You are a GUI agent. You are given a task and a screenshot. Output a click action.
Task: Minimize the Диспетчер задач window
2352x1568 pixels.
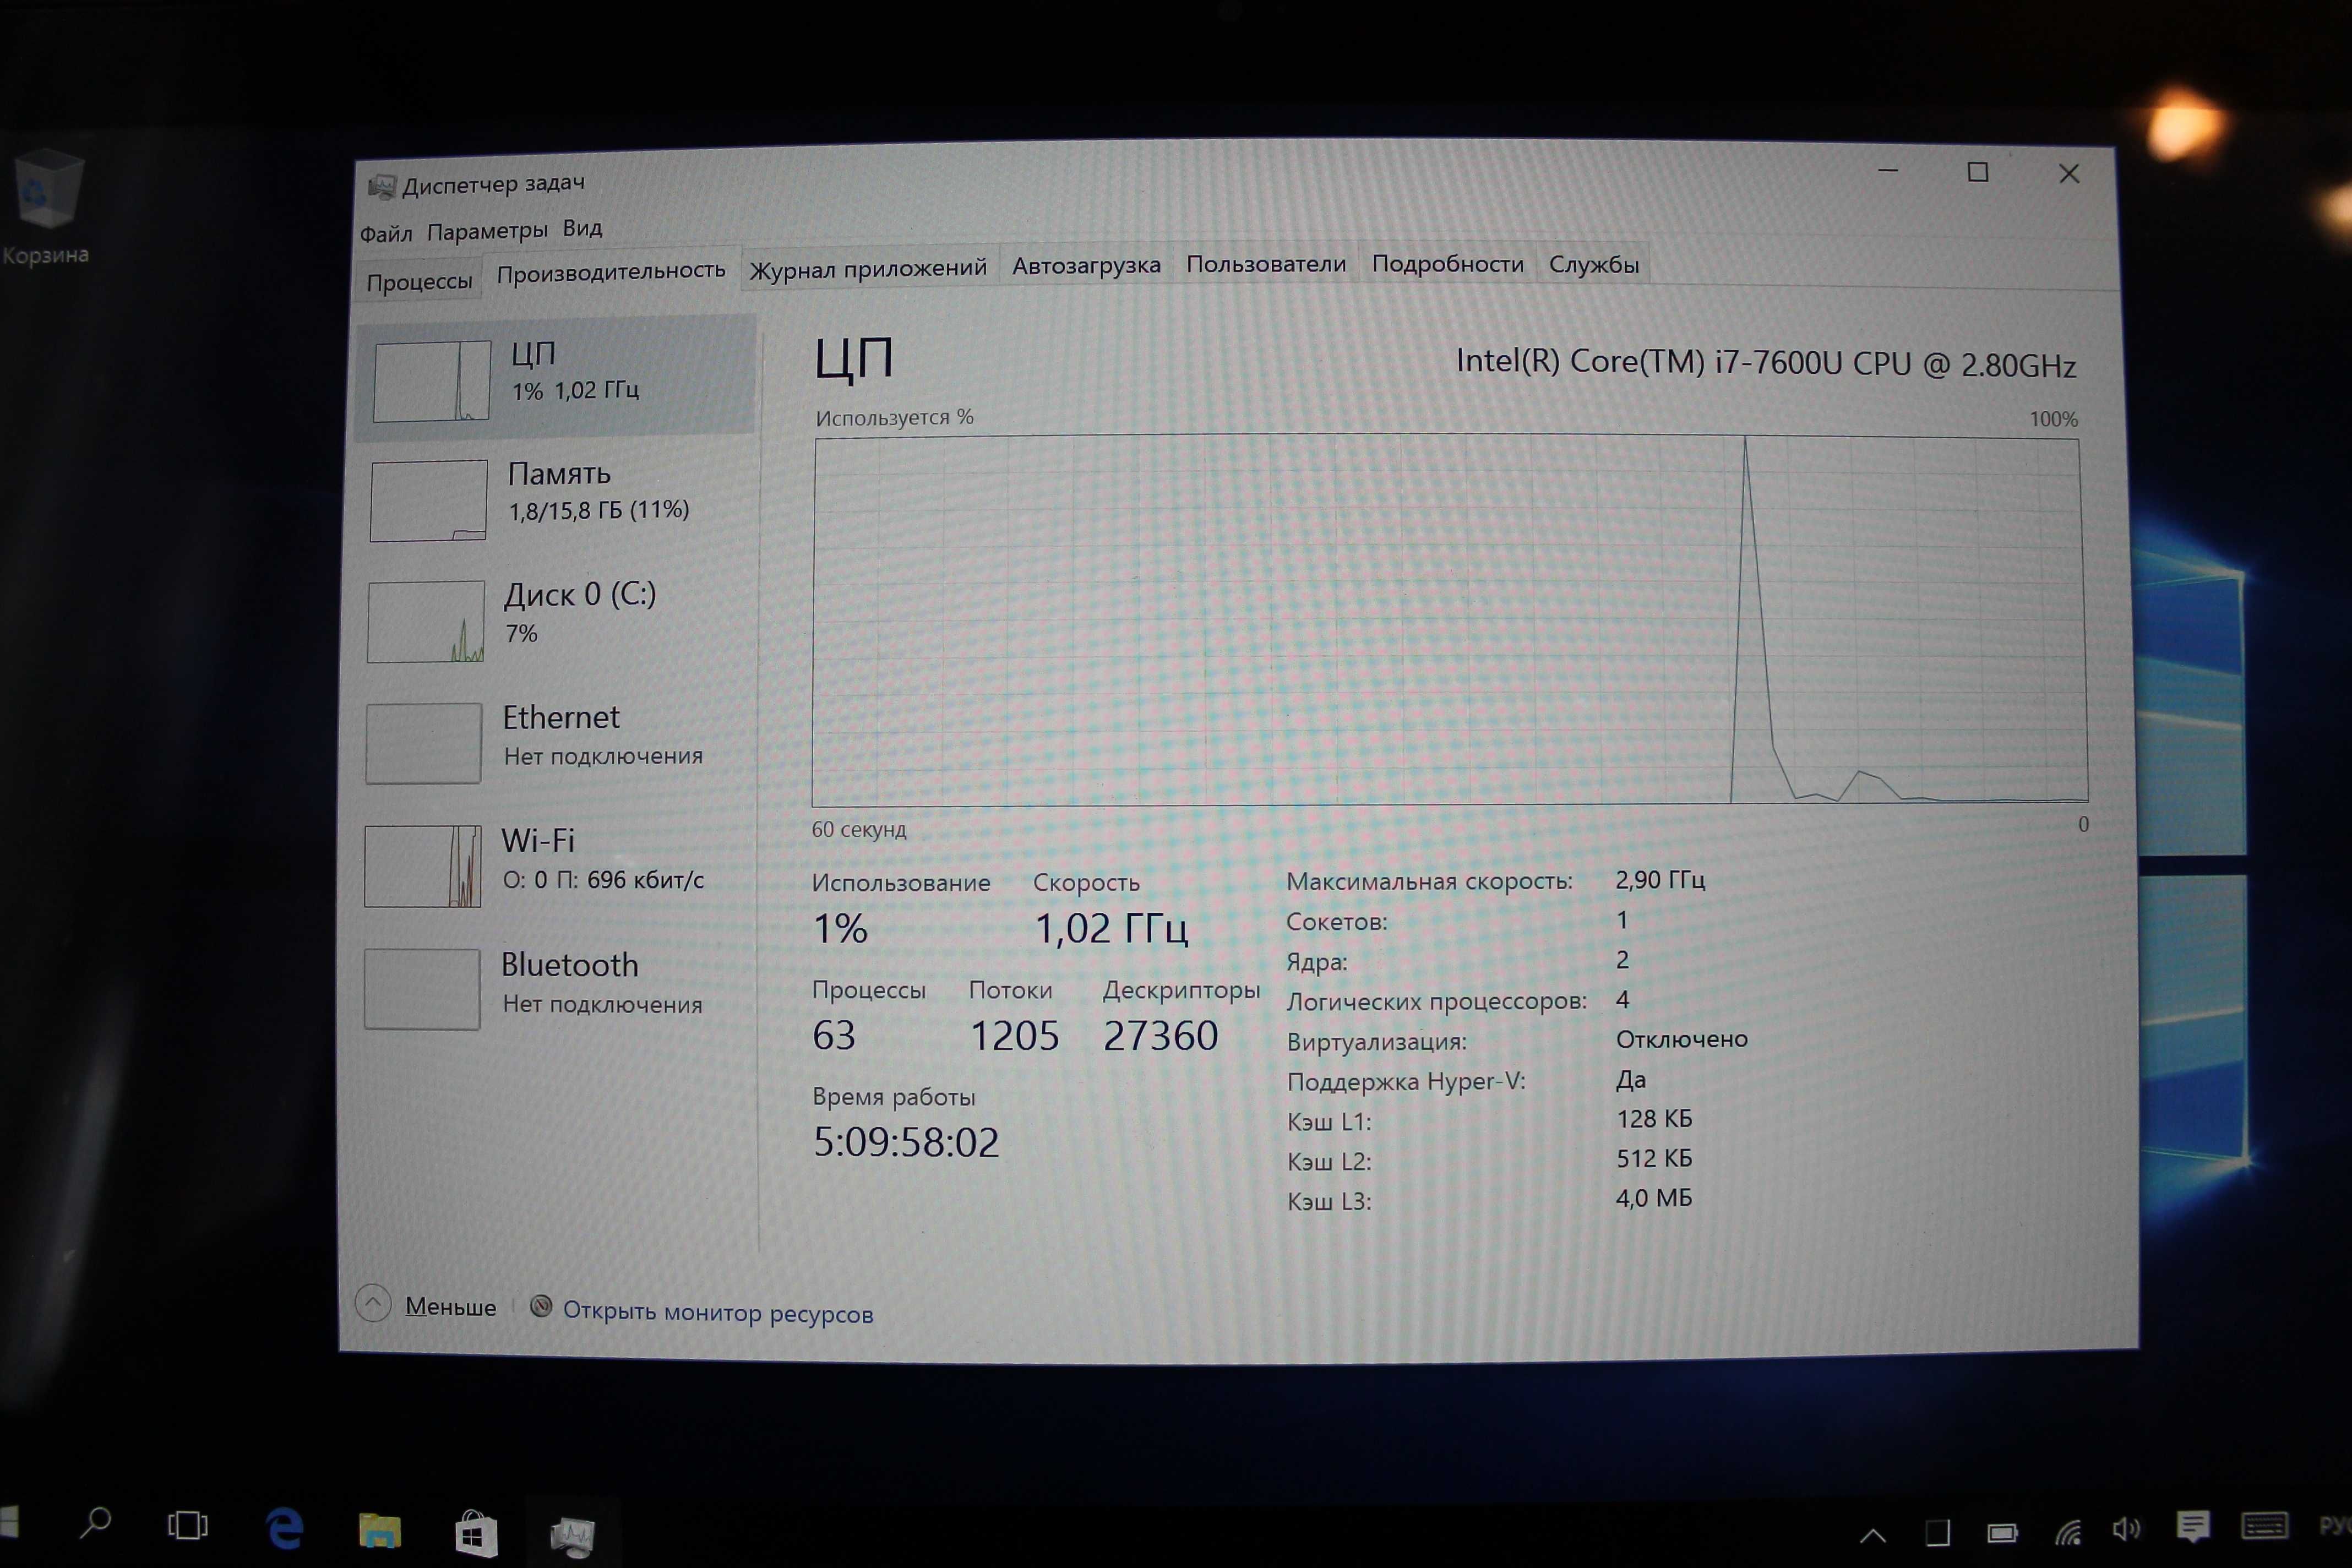1888,171
